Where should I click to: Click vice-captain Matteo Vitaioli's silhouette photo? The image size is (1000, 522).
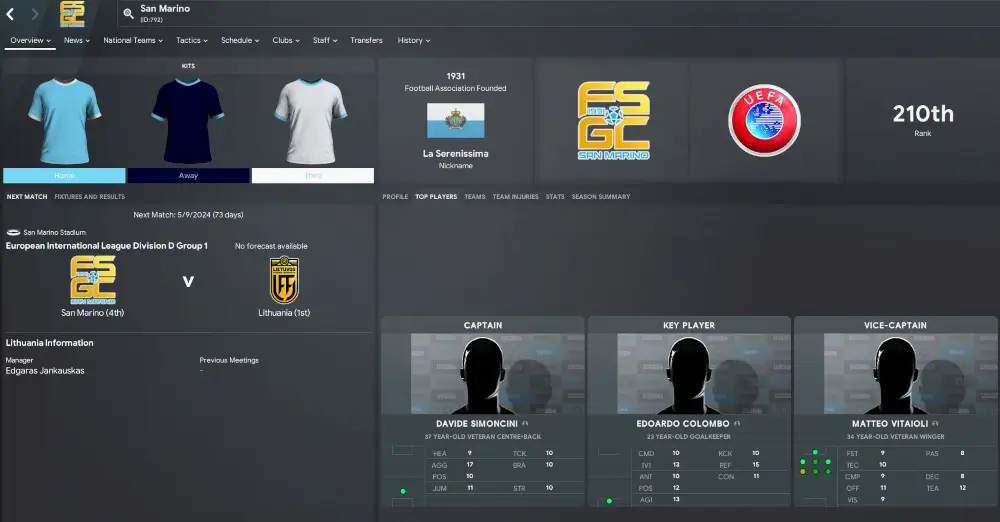[895, 375]
